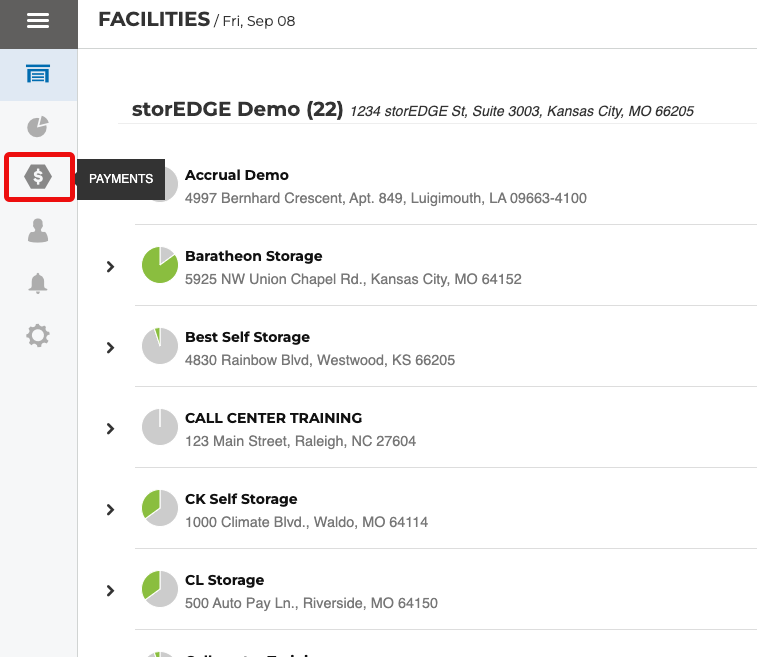Image resolution: width=757 pixels, height=657 pixels.
Task: Open the CL Storage facility link
Action: click(x=224, y=580)
